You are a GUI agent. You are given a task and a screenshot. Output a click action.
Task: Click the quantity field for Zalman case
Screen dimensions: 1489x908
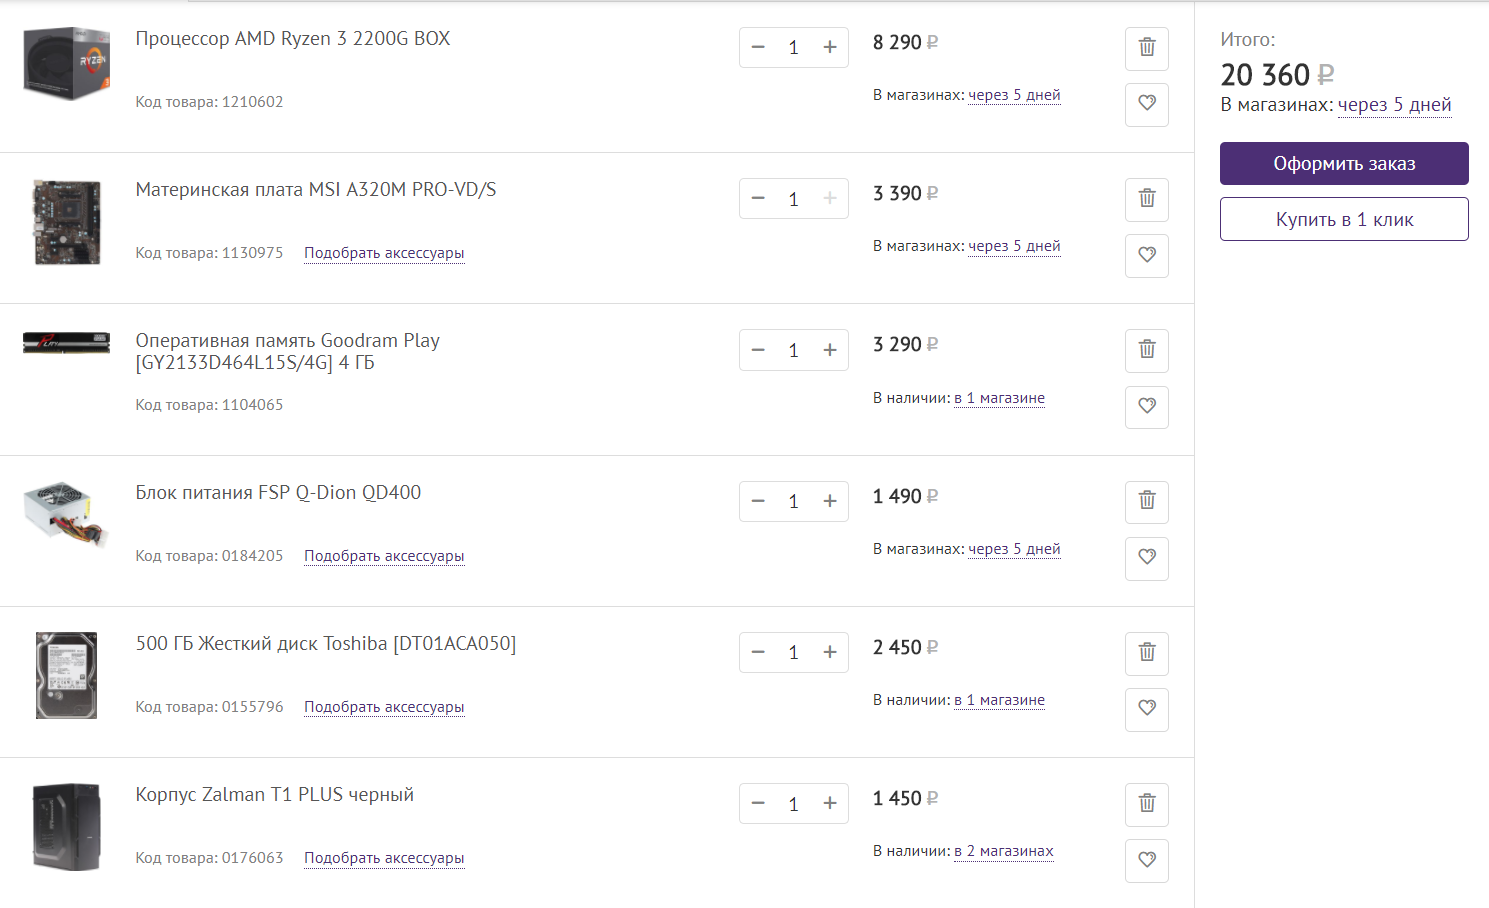(793, 804)
